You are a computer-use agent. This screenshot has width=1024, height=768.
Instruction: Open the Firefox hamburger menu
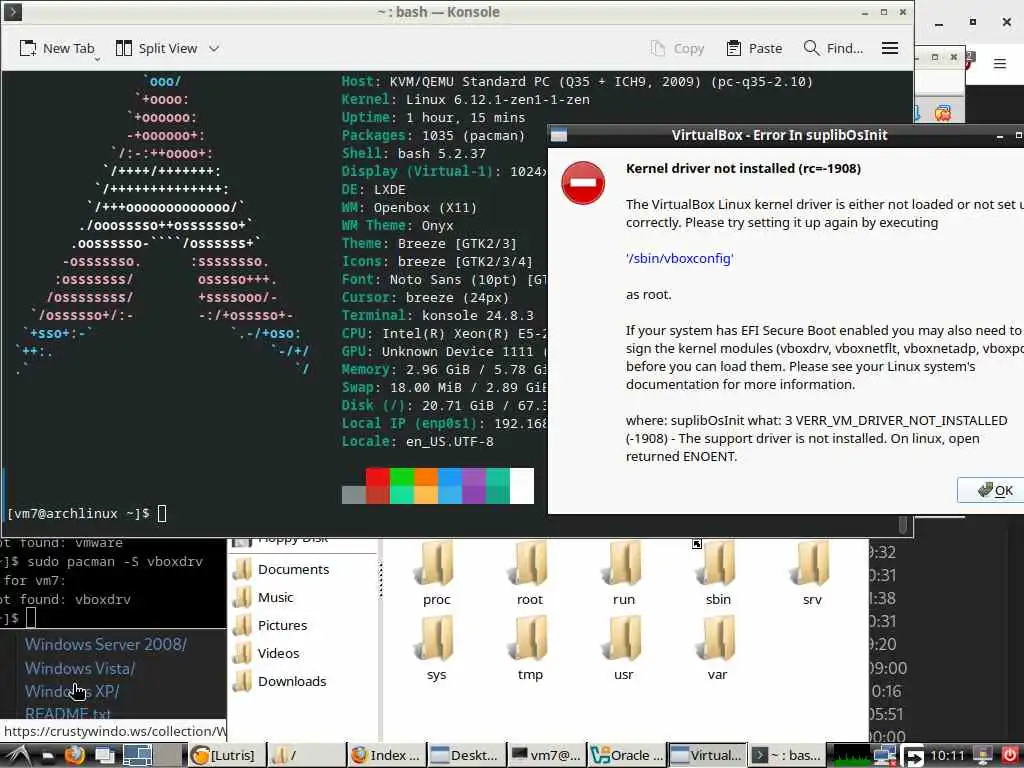click(x=999, y=63)
